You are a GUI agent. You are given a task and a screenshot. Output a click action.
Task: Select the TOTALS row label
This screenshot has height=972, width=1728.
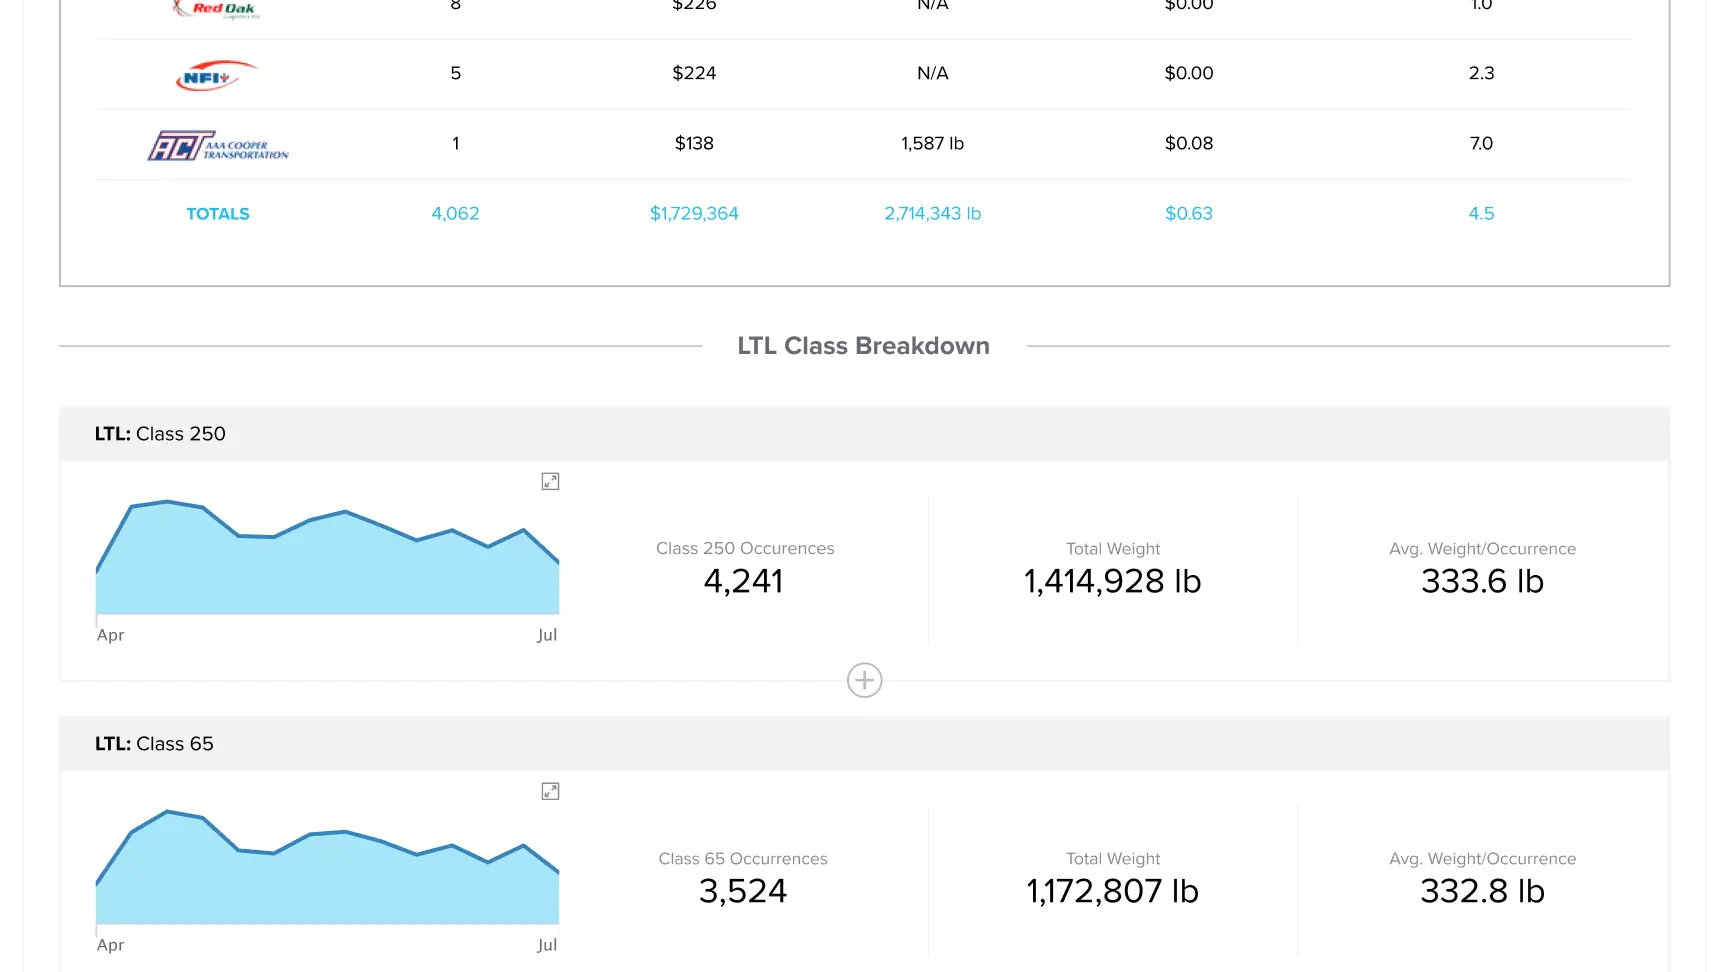point(218,214)
